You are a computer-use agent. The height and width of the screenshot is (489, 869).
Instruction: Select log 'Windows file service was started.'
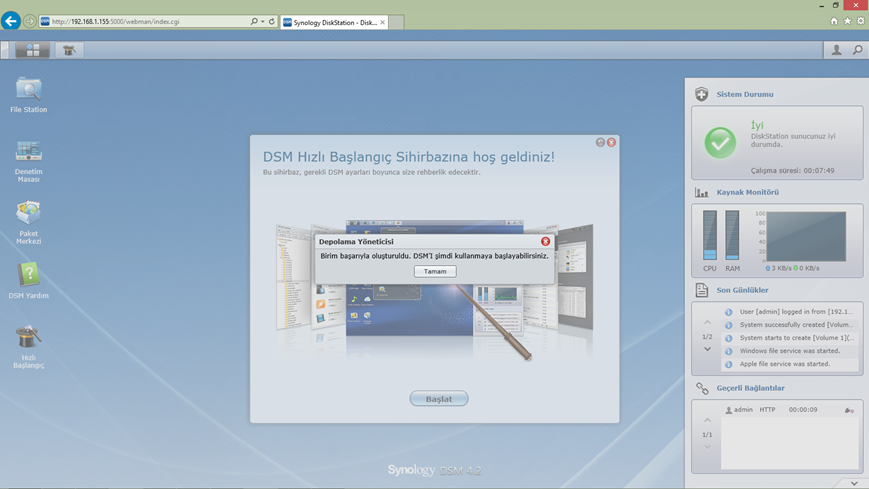click(790, 351)
